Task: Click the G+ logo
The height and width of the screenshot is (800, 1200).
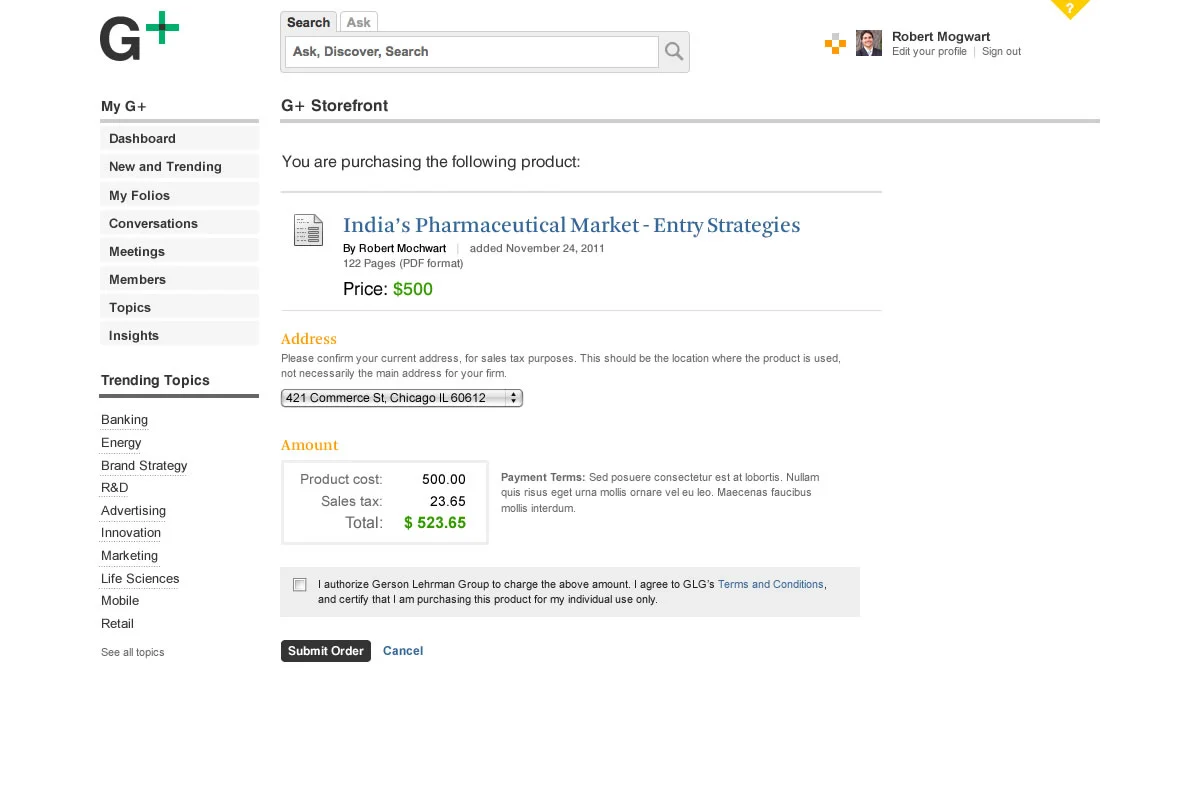Action: (140, 37)
